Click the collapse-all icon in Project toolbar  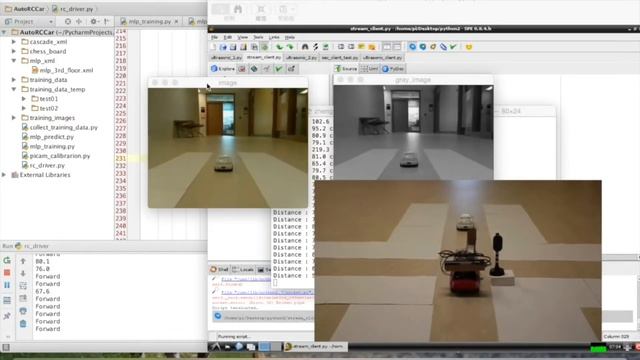[79, 21]
